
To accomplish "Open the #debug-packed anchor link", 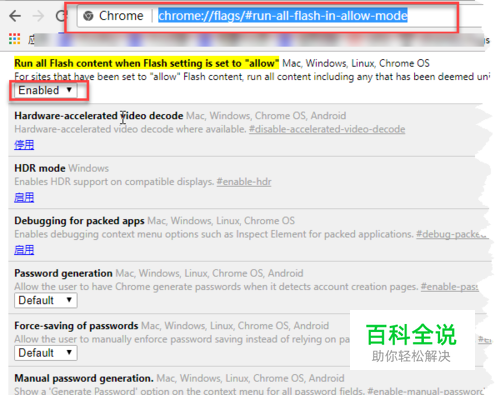I will tap(451, 234).
